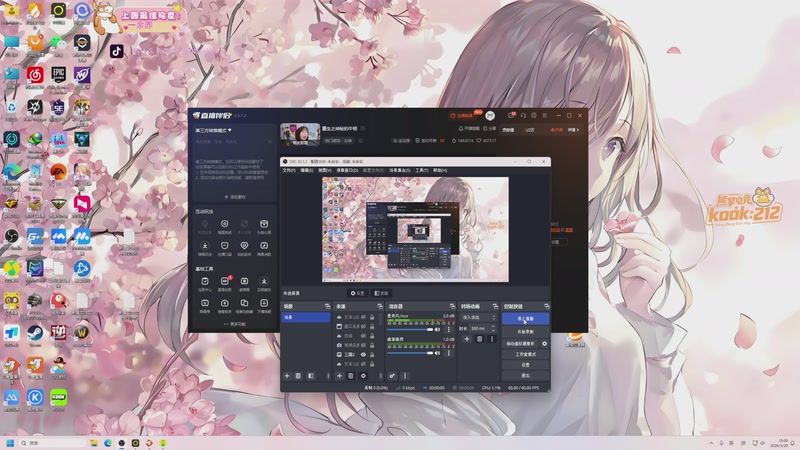Click the taskbar search box
The height and width of the screenshot is (450, 800).
pyautogui.click(x=53, y=443)
